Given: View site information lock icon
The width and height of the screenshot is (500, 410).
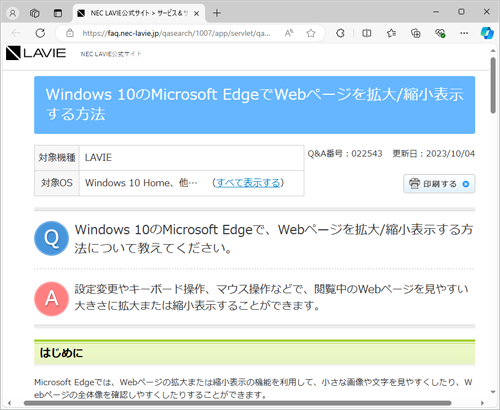Looking at the screenshot, I should 70,33.
